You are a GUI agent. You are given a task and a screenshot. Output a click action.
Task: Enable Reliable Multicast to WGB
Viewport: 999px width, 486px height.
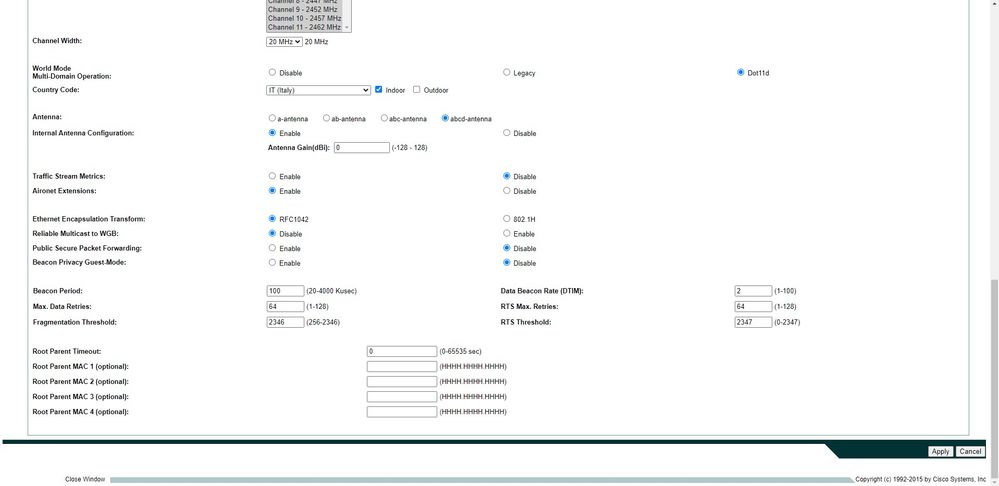click(507, 233)
